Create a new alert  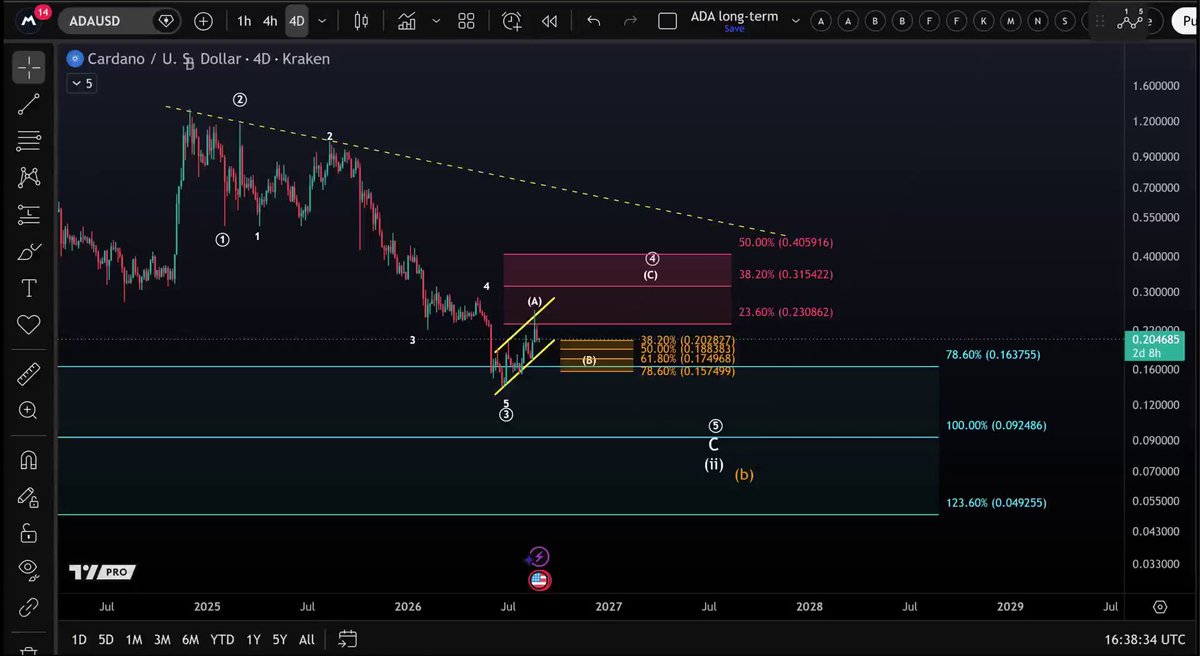pyautogui.click(x=512, y=21)
